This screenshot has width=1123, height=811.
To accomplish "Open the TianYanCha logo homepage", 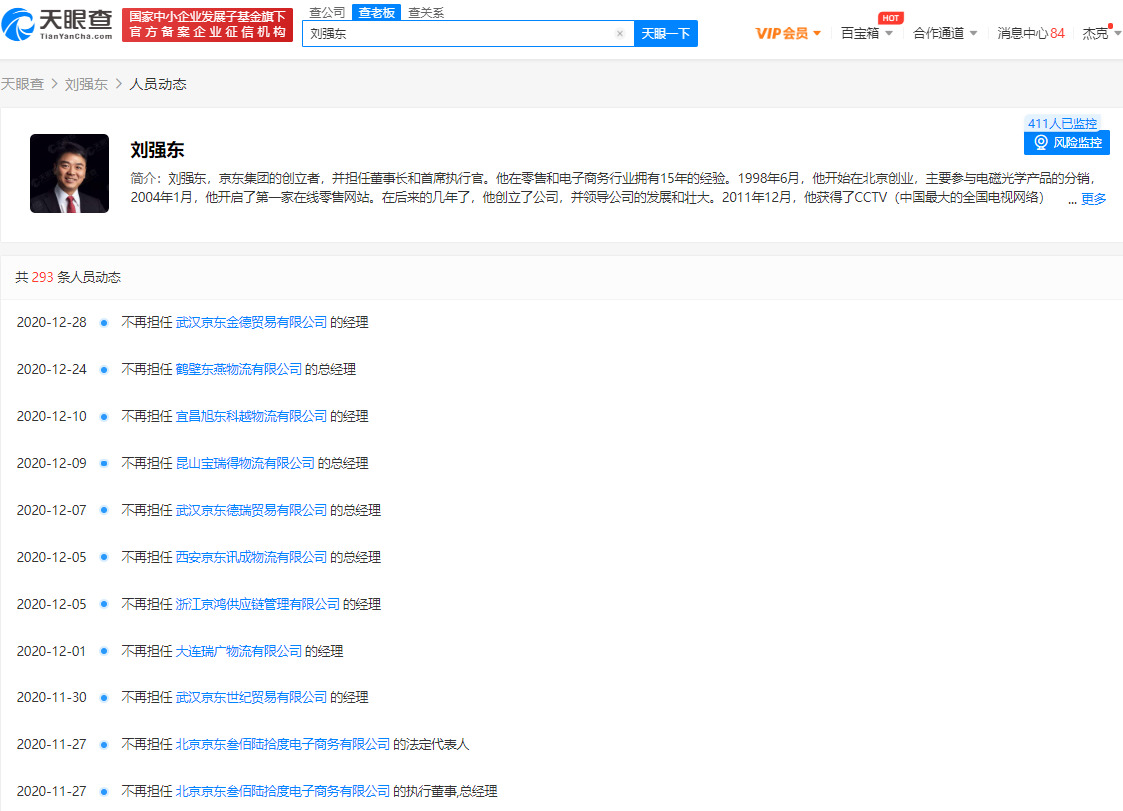I will click(57, 24).
